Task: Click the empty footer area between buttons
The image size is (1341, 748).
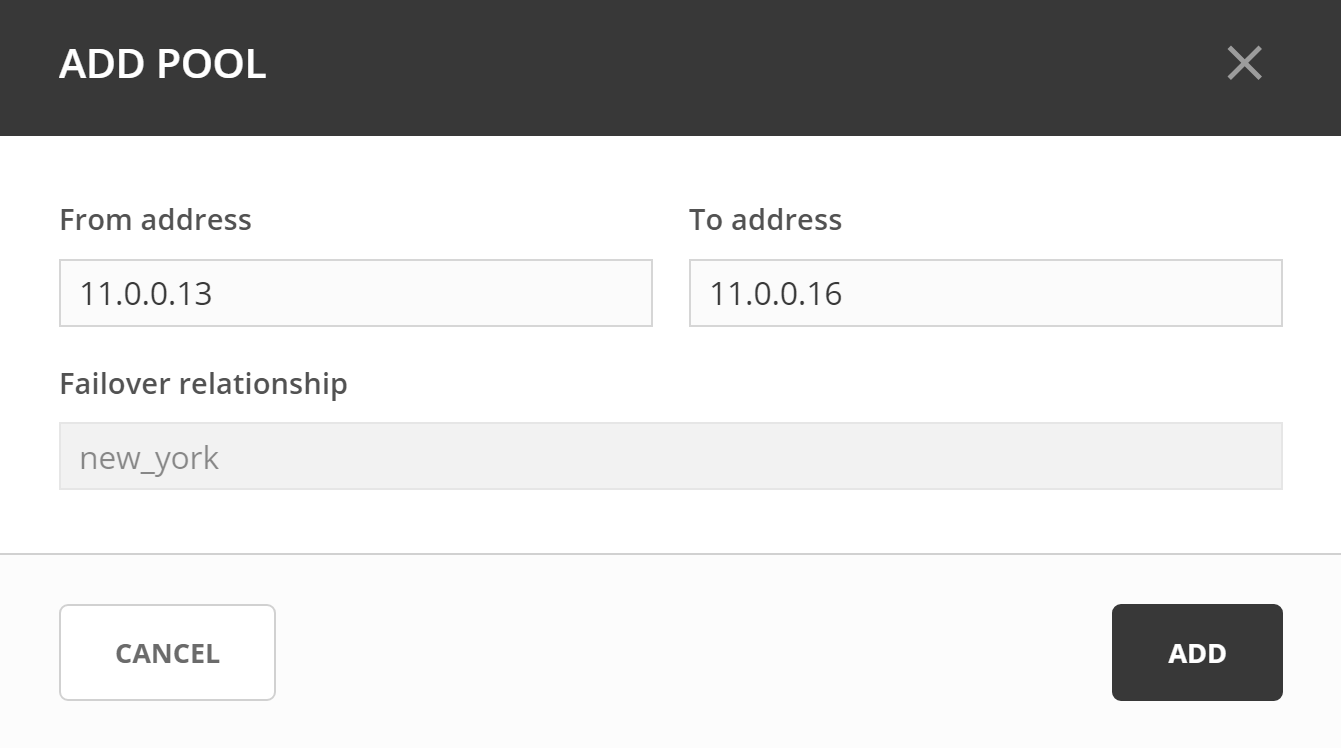Action: [x=690, y=653]
